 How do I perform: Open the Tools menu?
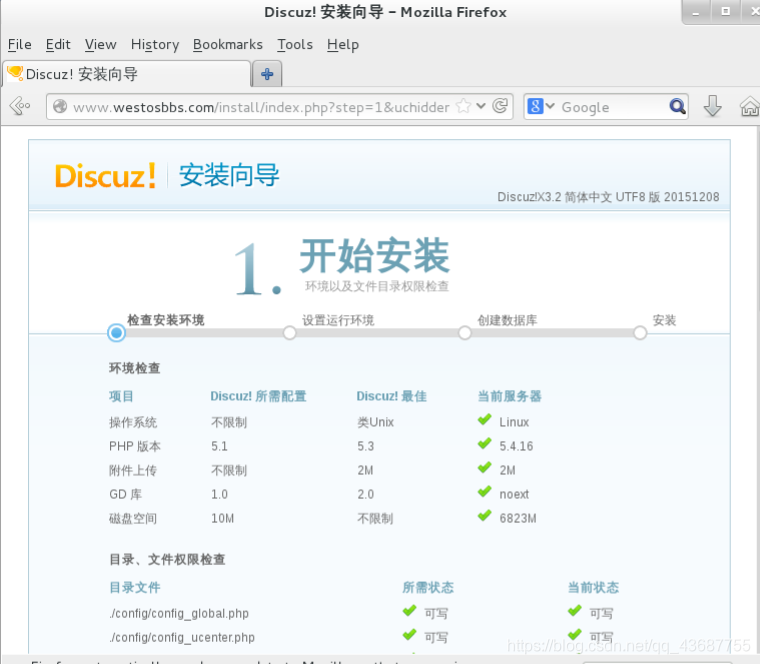pos(295,45)
